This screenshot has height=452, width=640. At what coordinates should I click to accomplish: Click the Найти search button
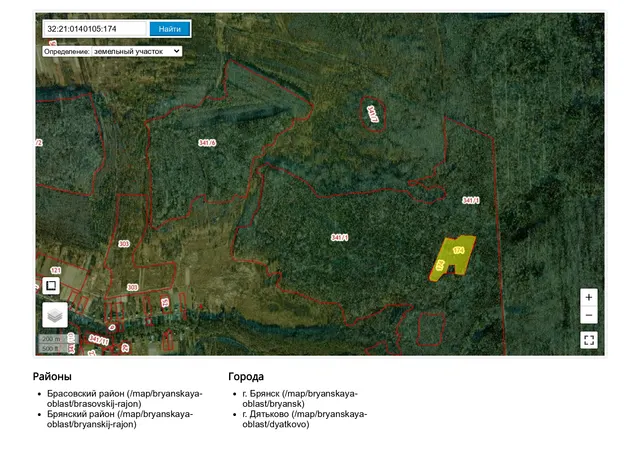tap(170, 29)
